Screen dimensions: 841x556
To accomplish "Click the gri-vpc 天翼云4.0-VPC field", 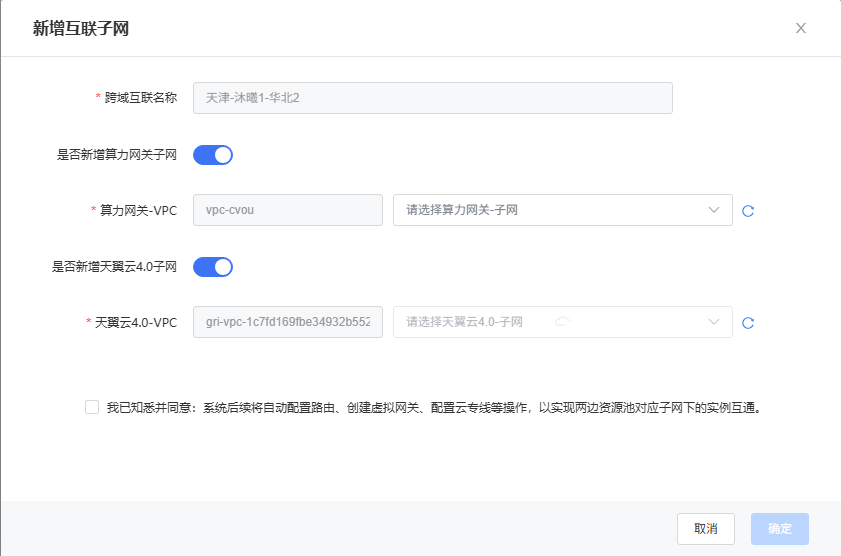I will pos(287,322).
